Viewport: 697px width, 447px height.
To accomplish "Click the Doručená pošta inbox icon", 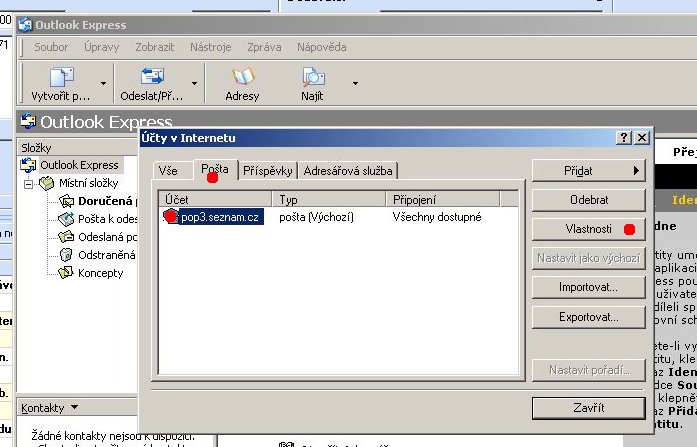I will [67, 201].
